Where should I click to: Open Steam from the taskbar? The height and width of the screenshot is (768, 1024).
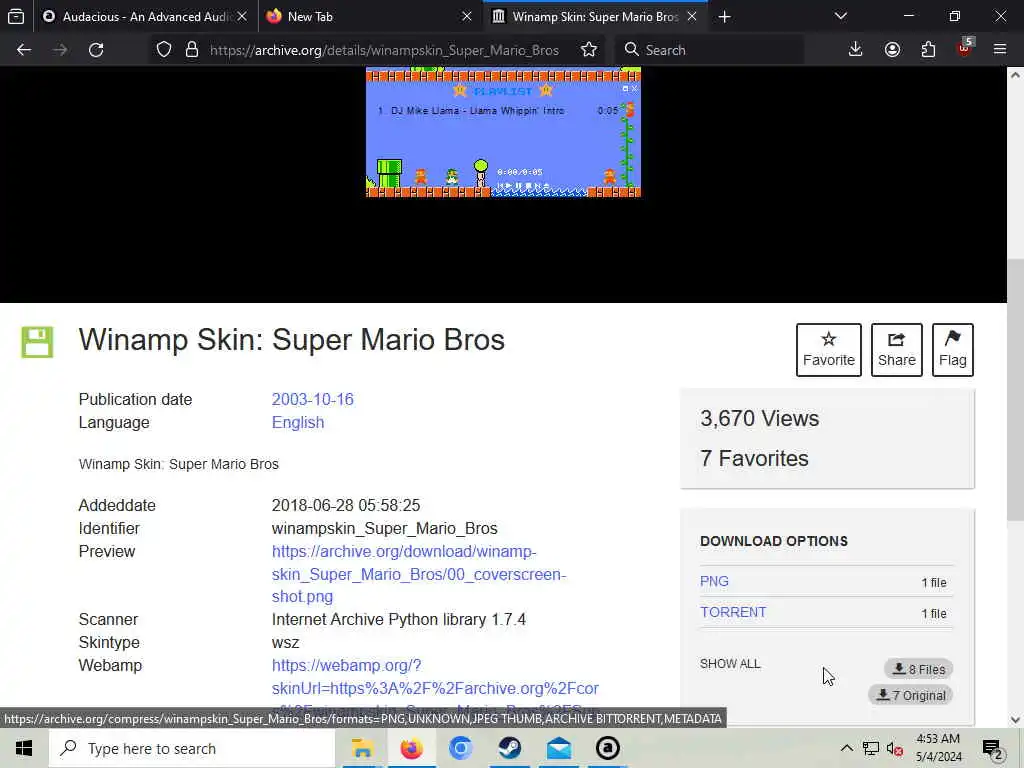[510, 748]
